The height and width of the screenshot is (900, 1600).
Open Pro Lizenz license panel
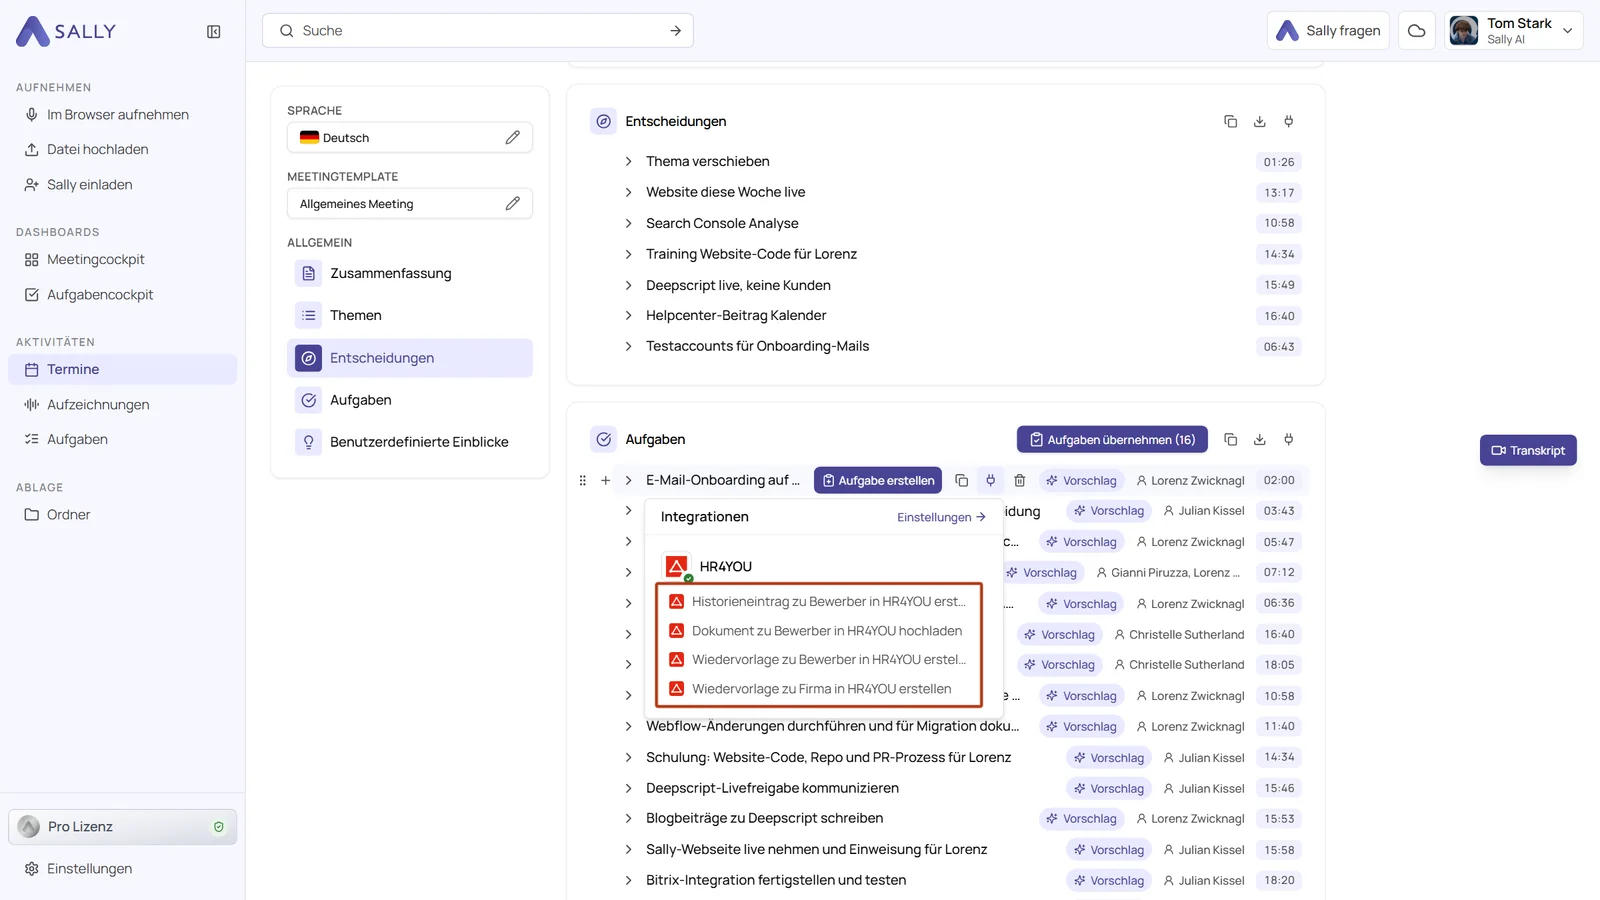pyautogui.click(x=123, y=827)
